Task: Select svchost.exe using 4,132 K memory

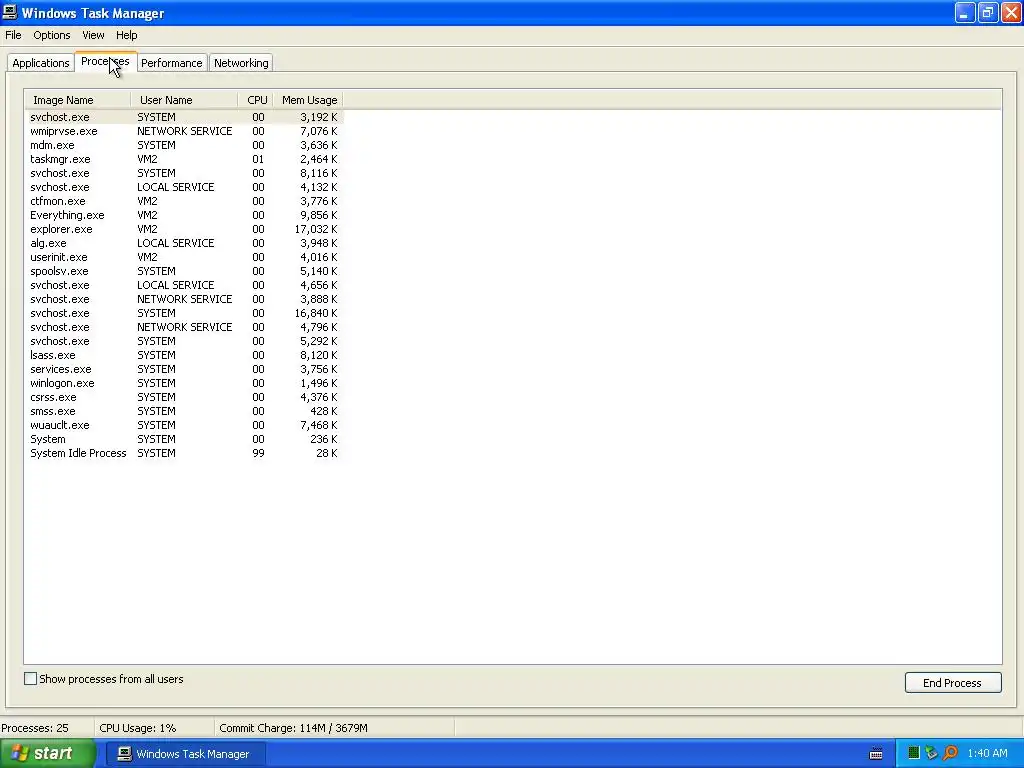Action: (x=185, y=187)
